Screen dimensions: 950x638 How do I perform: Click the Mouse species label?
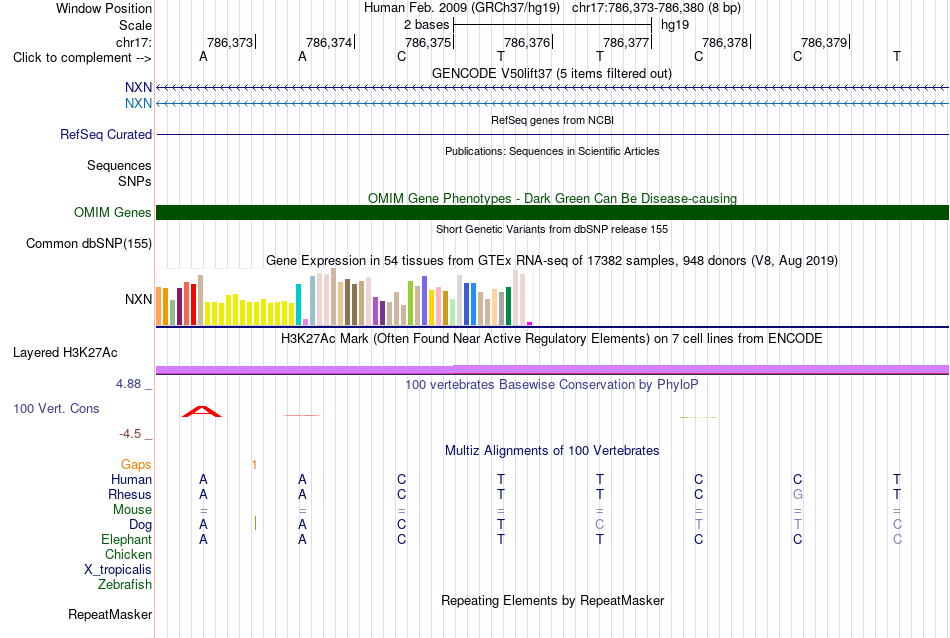tap(132, 510)
